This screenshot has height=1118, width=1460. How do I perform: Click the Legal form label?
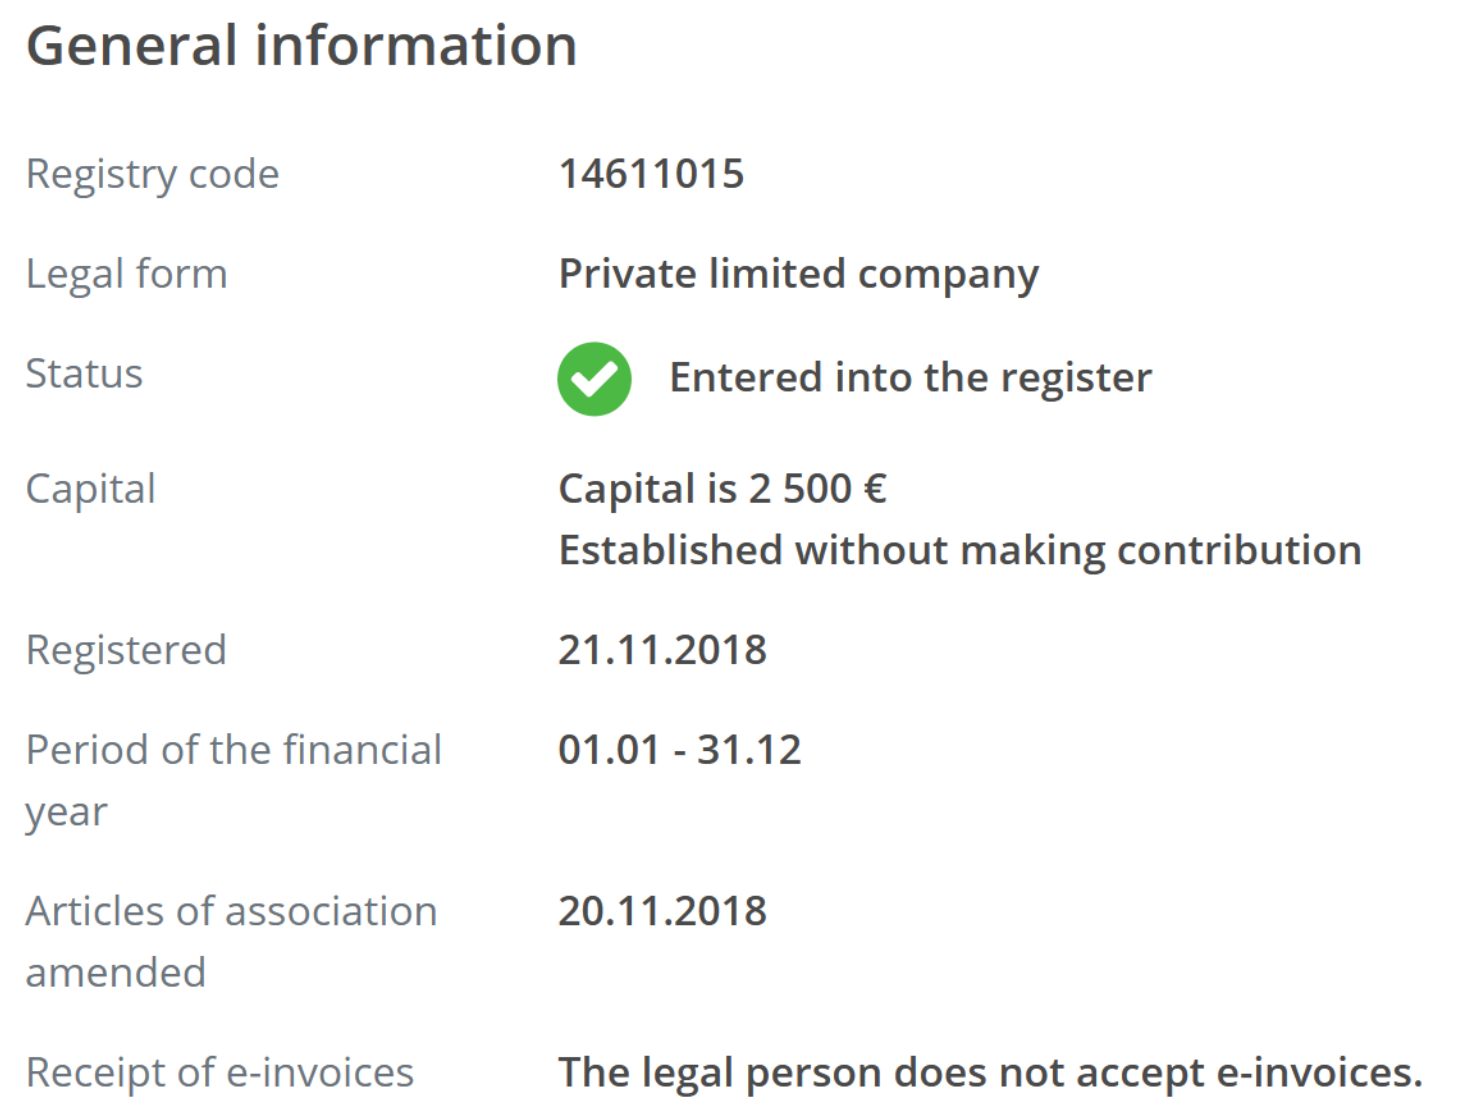pyautogui.click(x=127, y=275)
